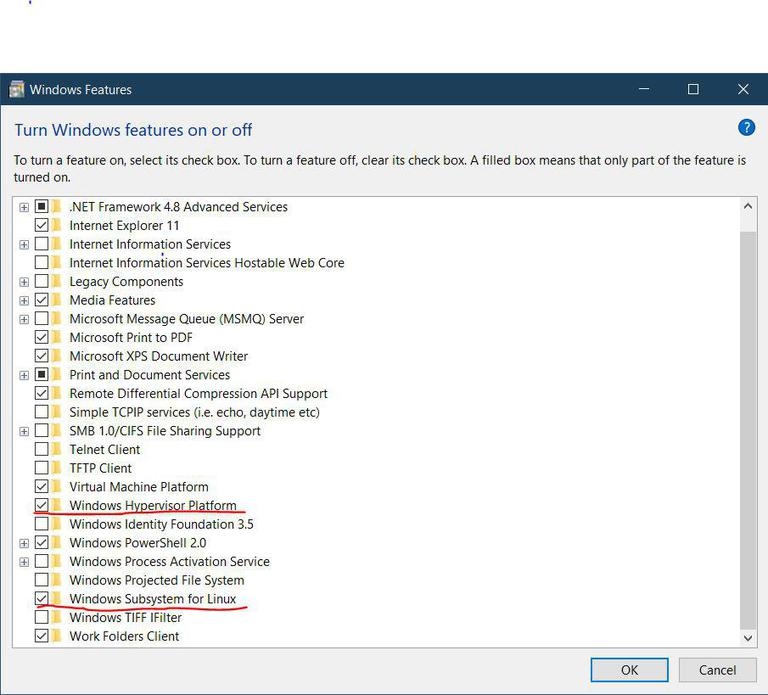Uncheck Microsoft XPS Document Writer checkbox
The width and height of the screenshot is (768, 695).
[x=42, y=356]
